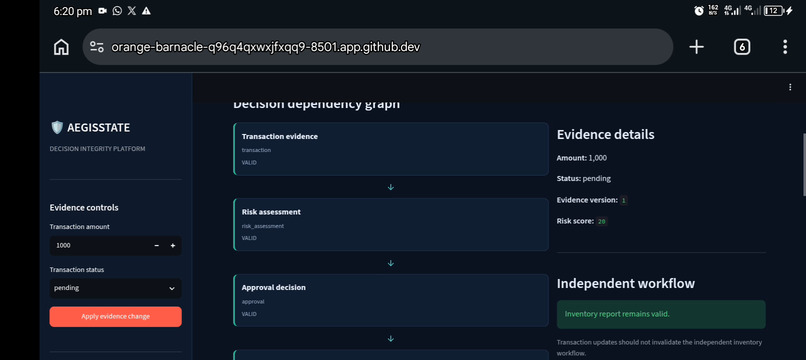Viewport: 806px width, 360px height.
Task: Tap the browser home icon
Action: pos(61,47)
